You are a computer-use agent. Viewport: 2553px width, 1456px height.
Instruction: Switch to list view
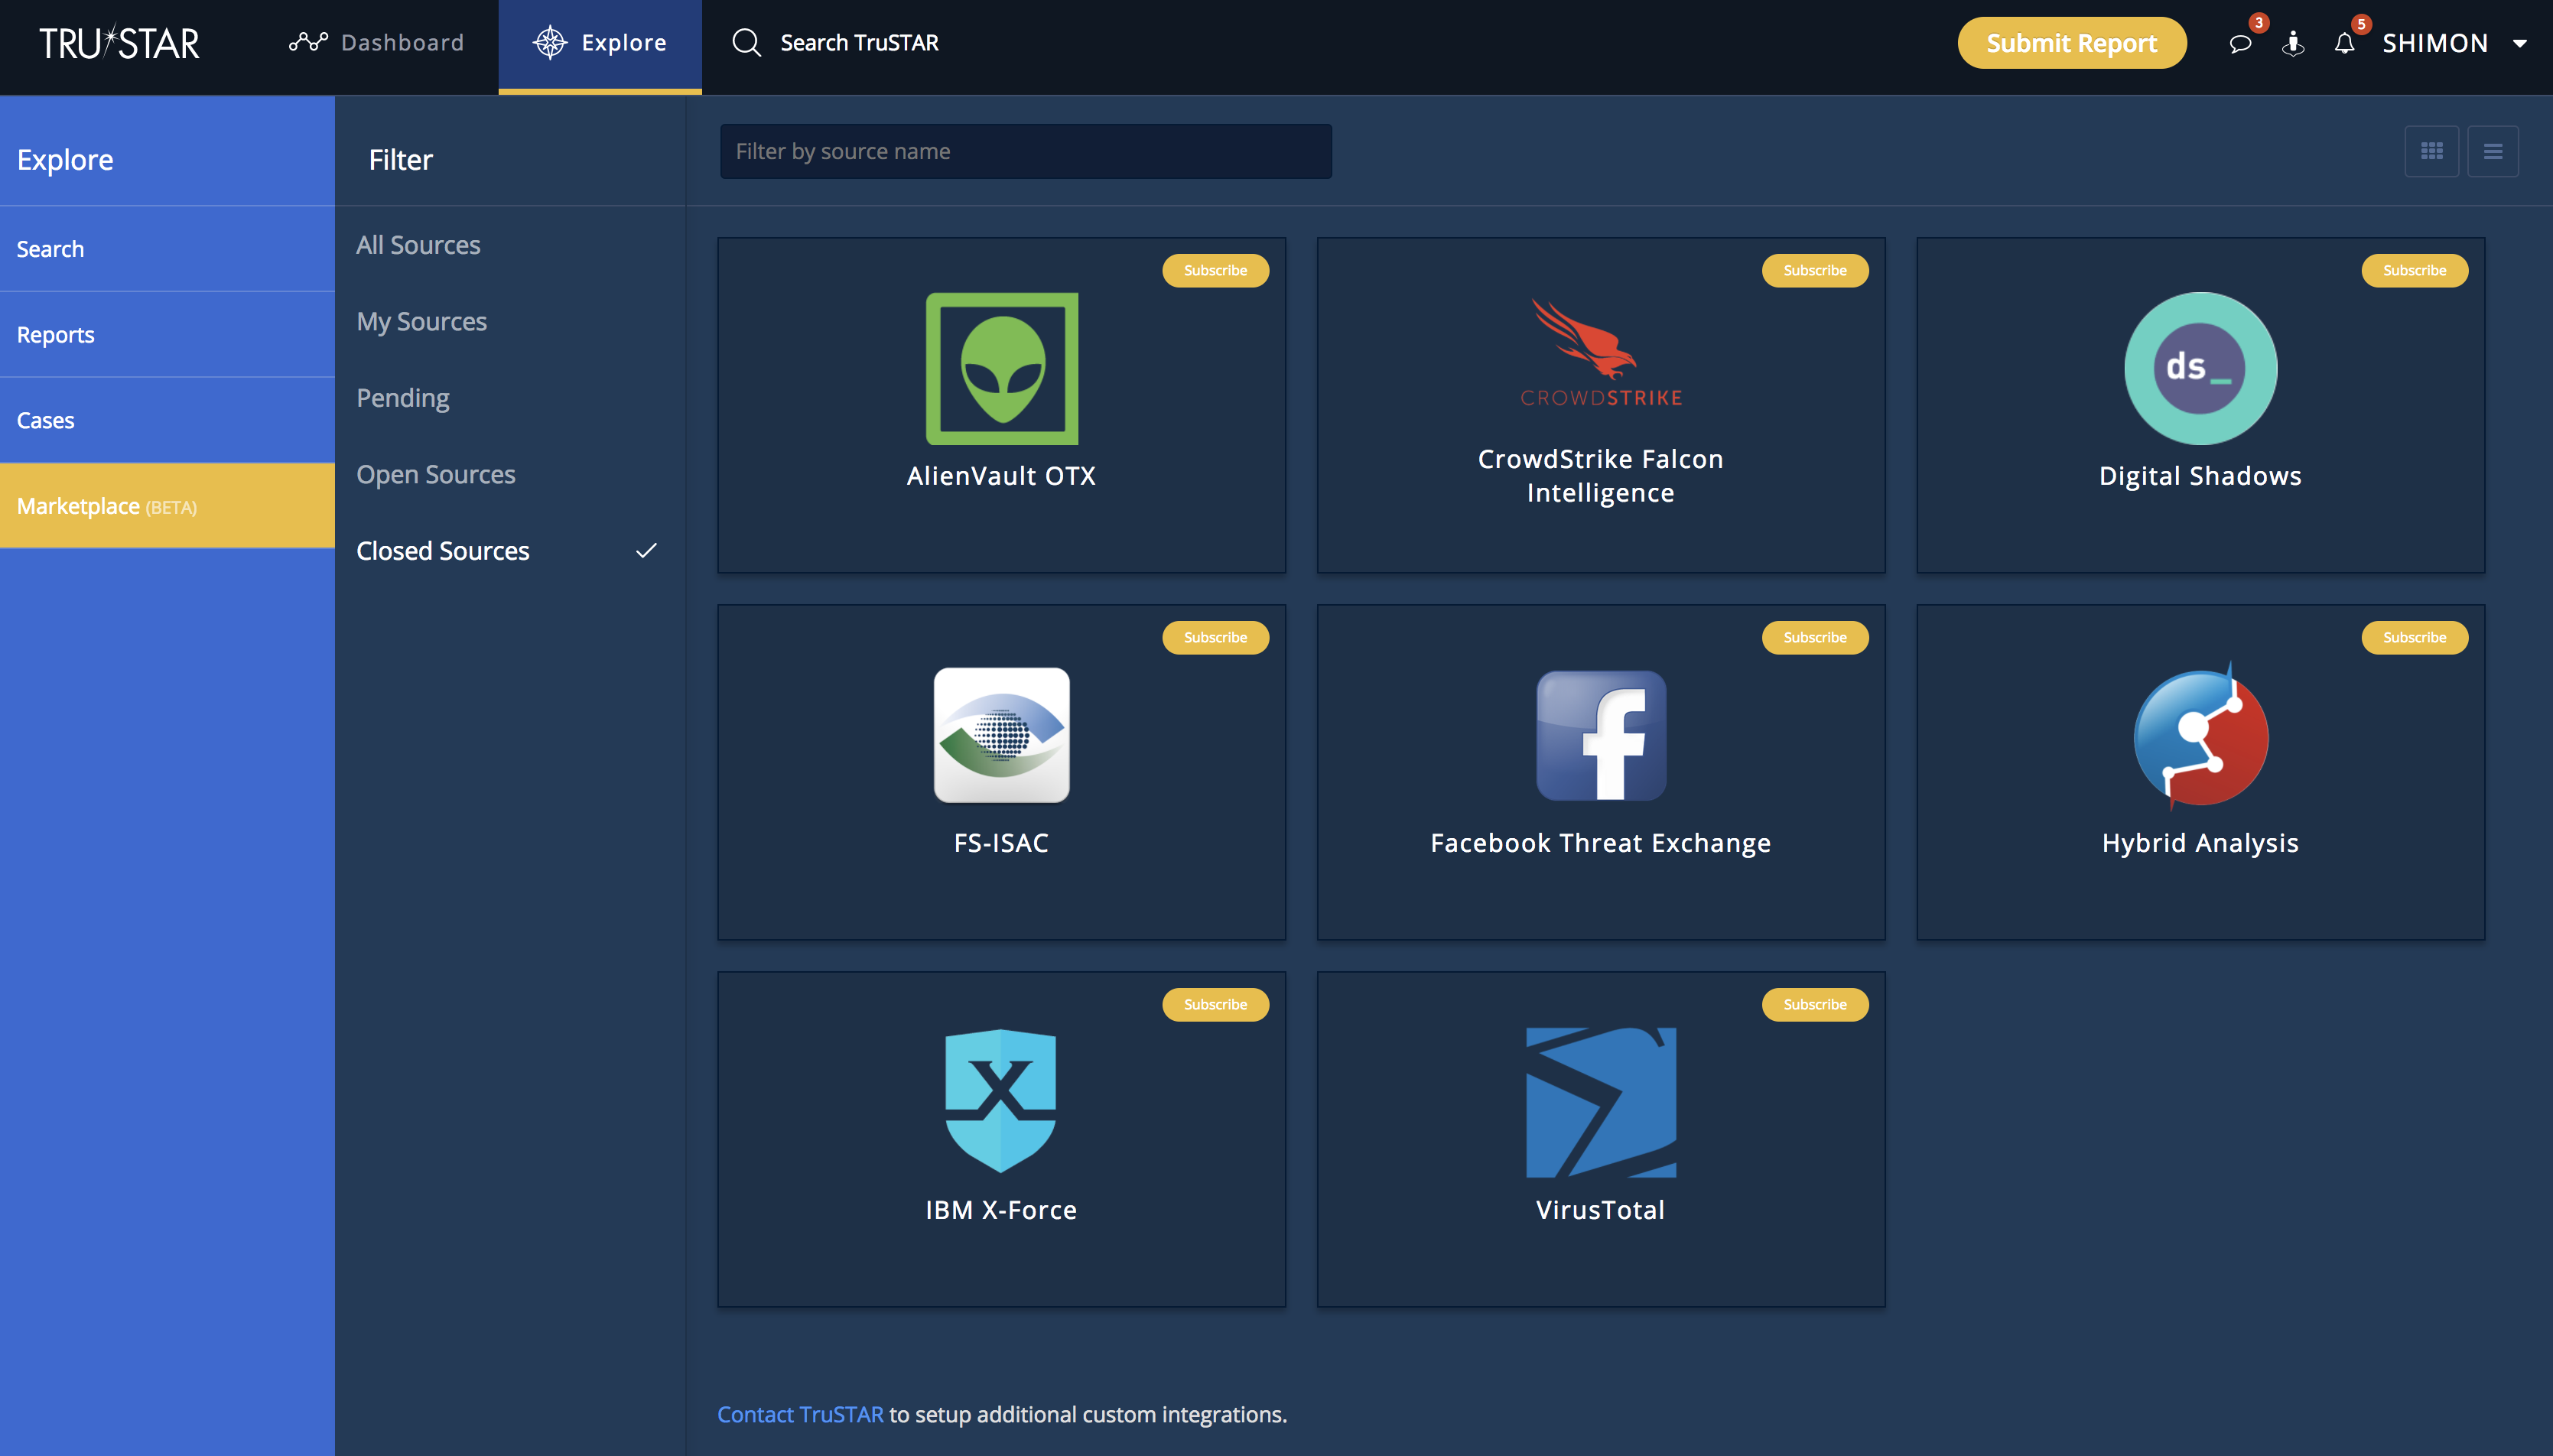point(2492,151)
